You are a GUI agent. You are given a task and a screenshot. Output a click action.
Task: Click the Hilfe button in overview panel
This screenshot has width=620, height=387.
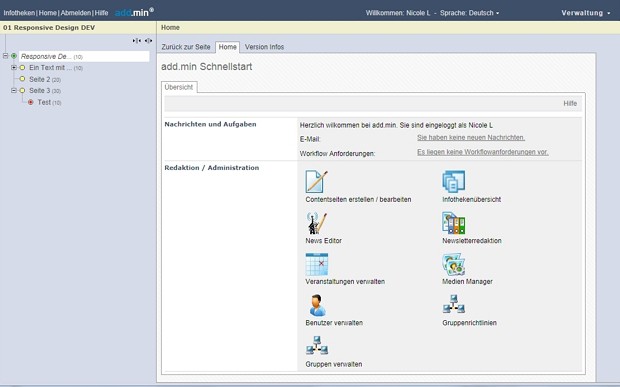pos(570,104)
